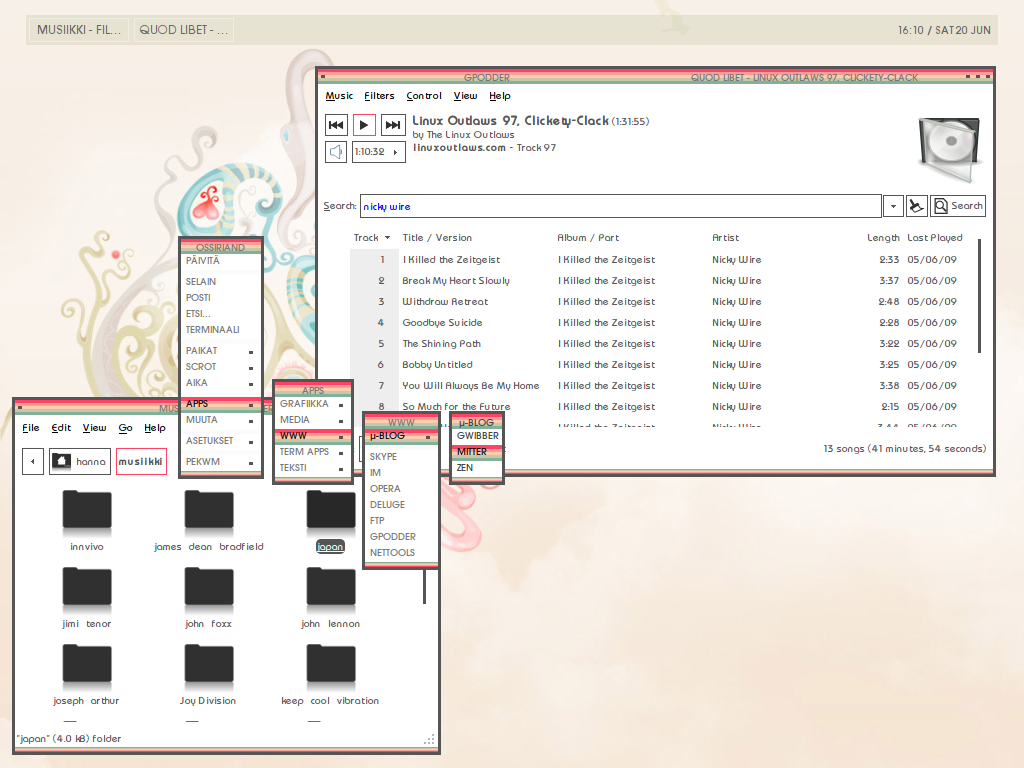Open the 1:10:32 seek position dropdown

379,152
